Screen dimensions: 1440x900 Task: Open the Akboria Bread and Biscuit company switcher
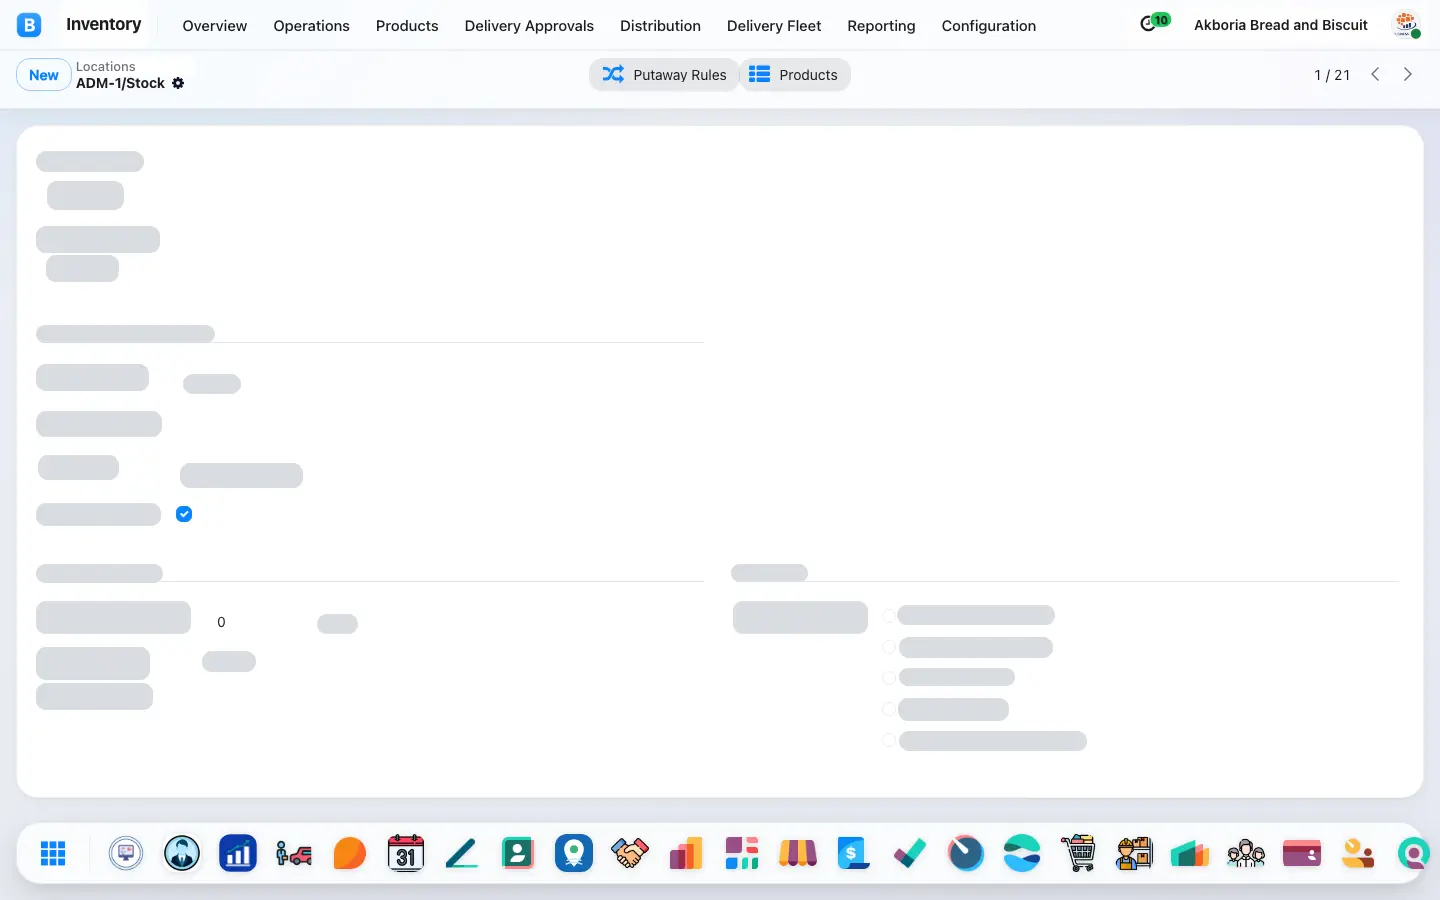tap(1280, 25)
